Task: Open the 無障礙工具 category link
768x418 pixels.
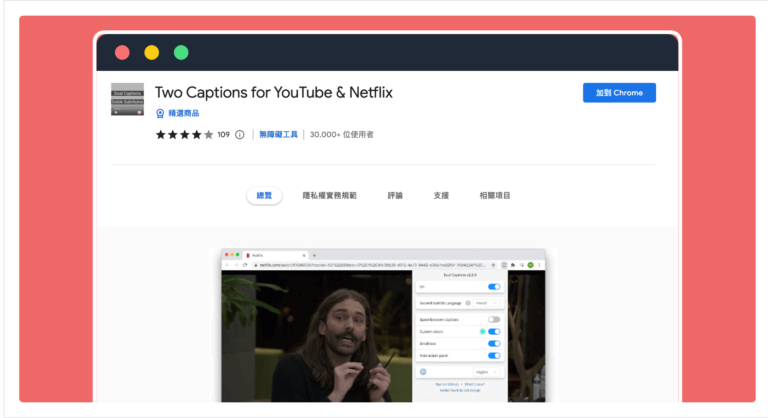Action: 278,134
